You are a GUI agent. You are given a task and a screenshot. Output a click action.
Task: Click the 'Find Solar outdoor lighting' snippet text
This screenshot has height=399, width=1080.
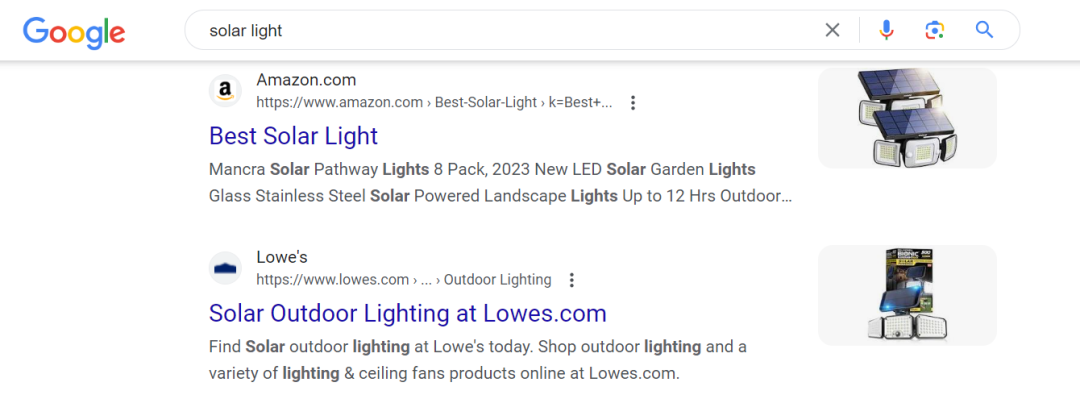tap(477, 360)
